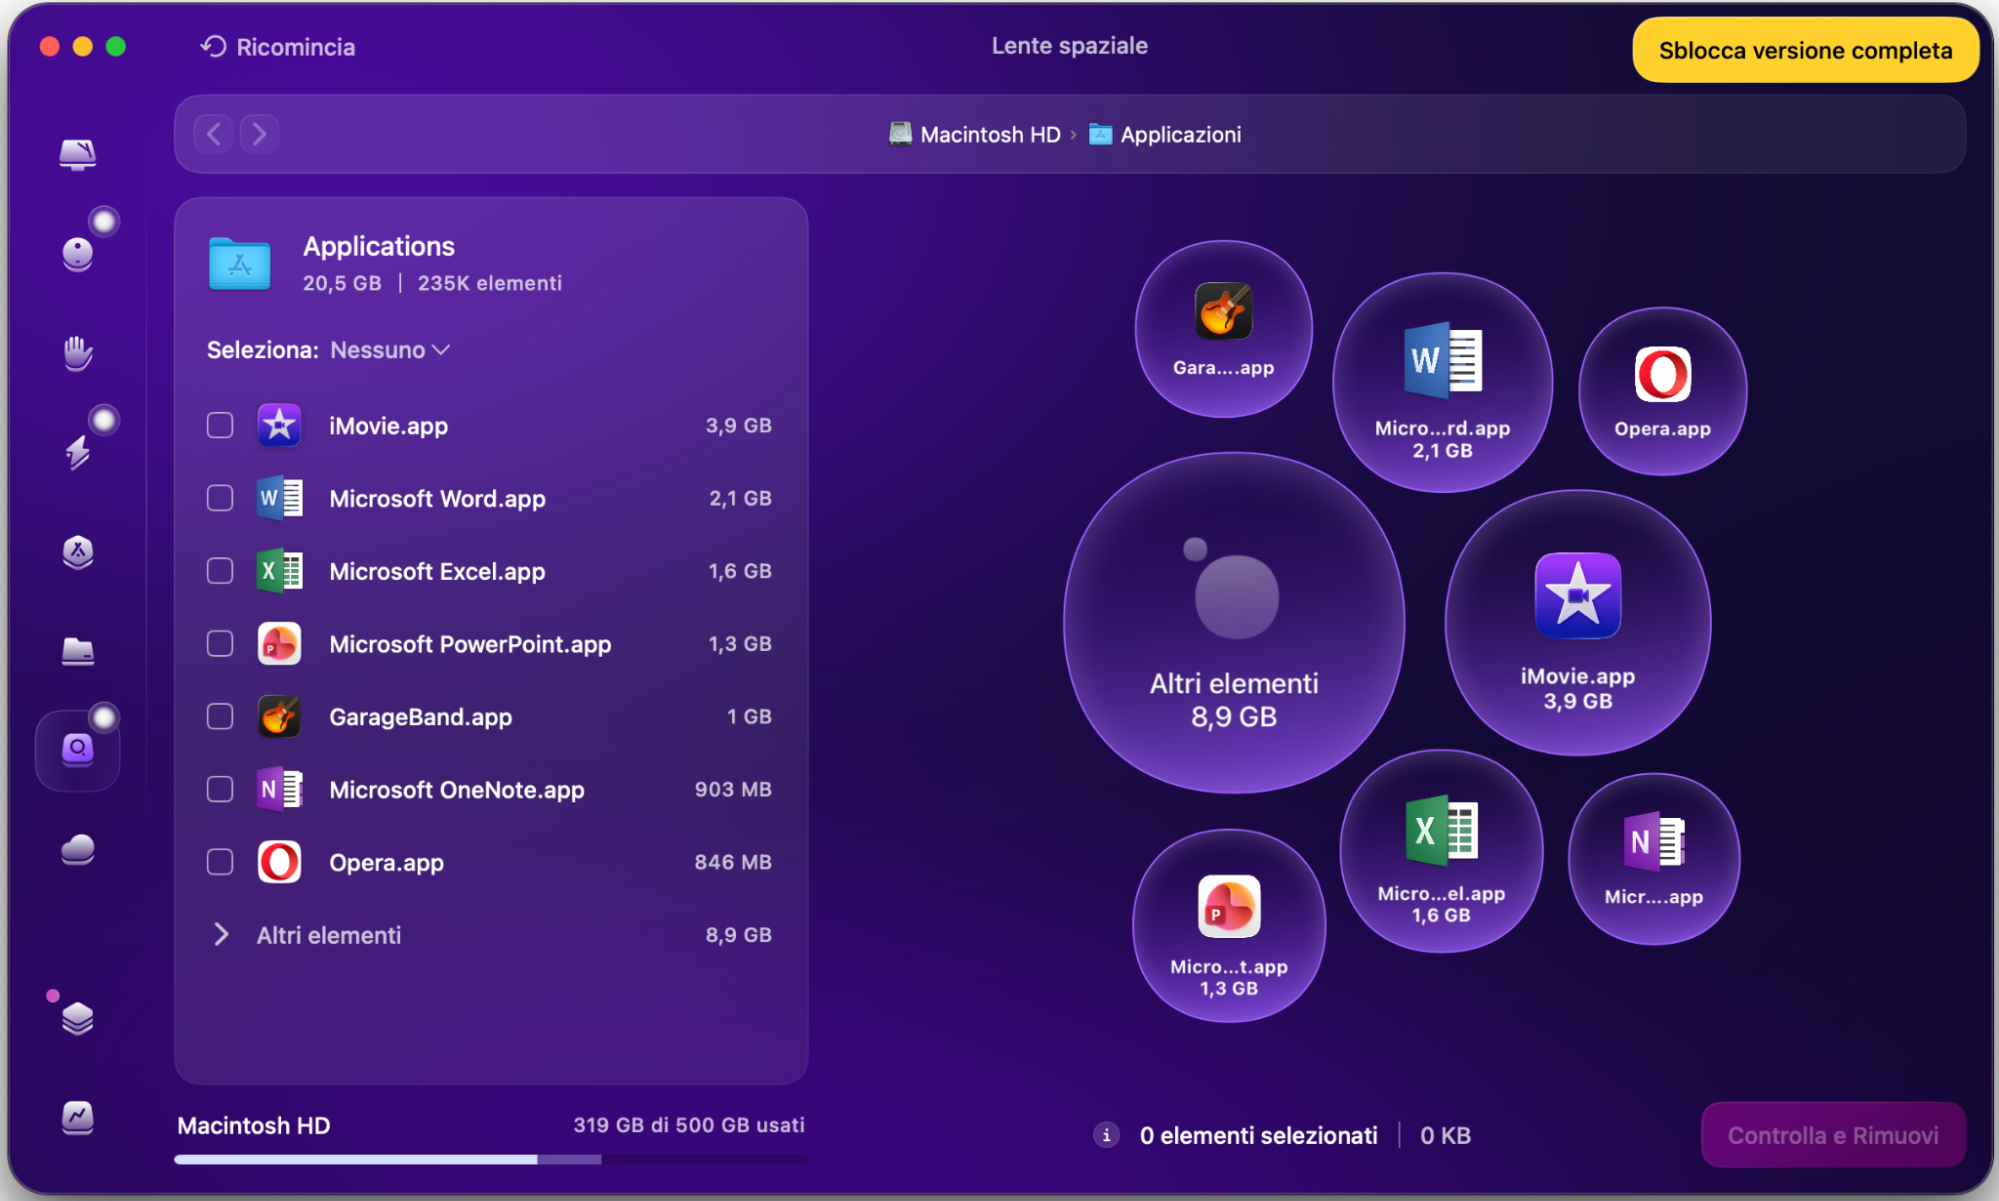
Task: Open Applications module sidebar icon
Action: [78, 552]
